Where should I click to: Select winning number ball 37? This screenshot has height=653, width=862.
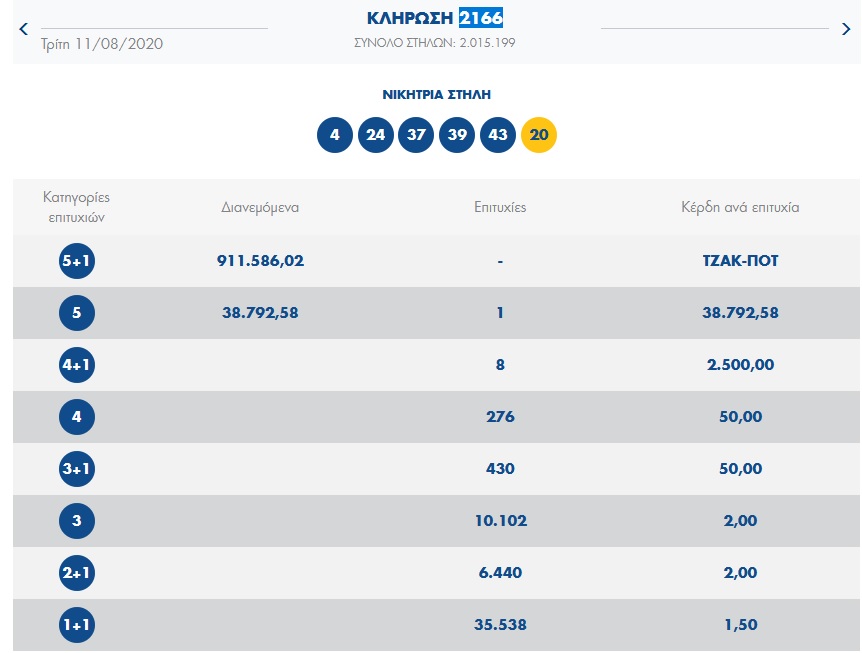coord(416,135)
